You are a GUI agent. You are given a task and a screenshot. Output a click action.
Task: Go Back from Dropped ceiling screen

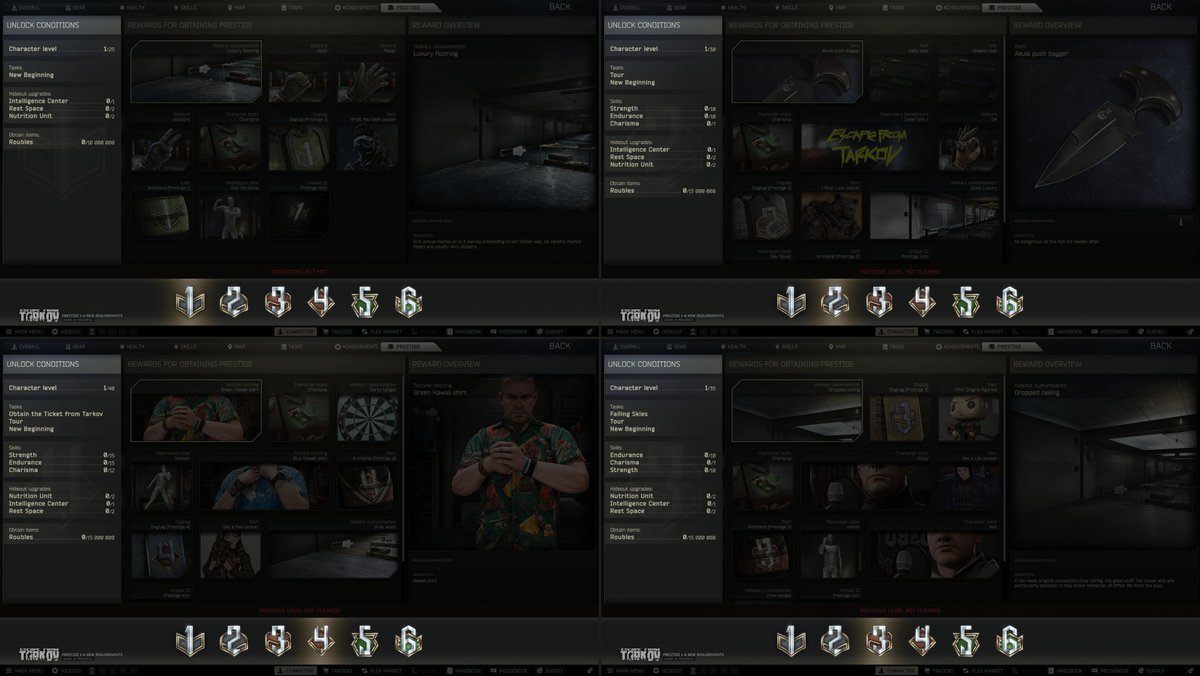(1160, 345)
